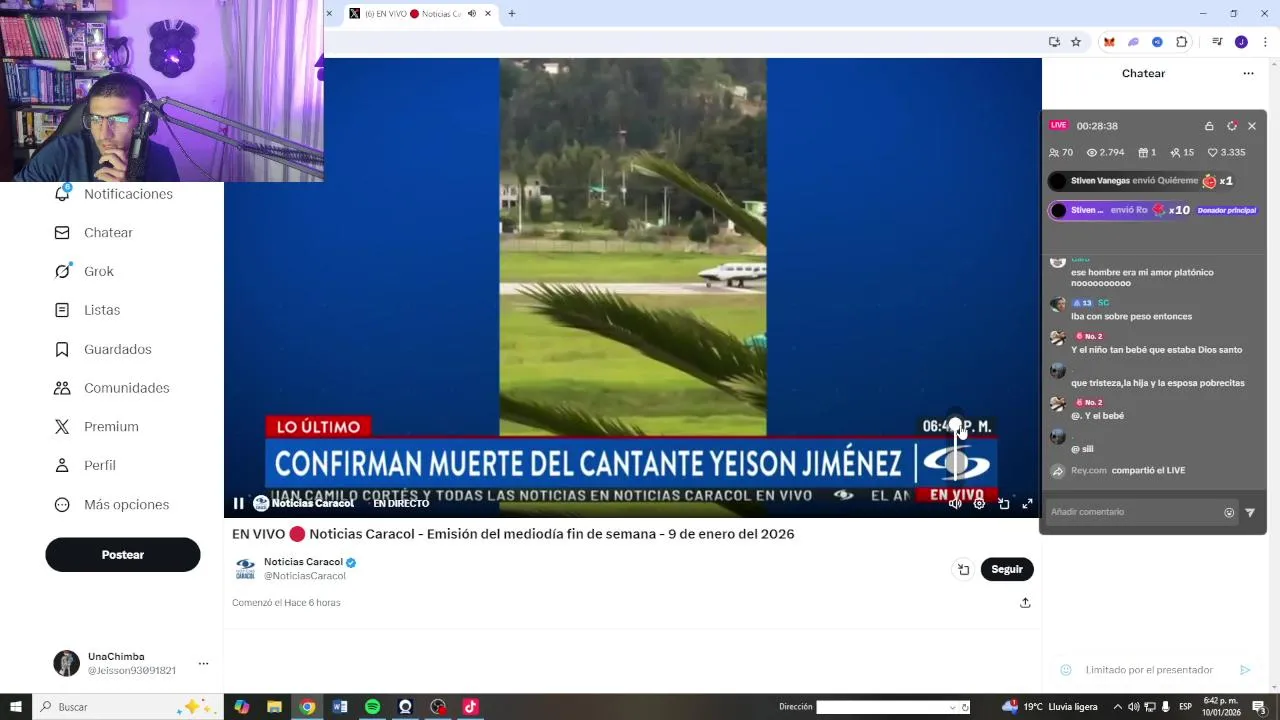Click the Premium X logo icon
This screenshot has height=720, width=1280.
62,427
